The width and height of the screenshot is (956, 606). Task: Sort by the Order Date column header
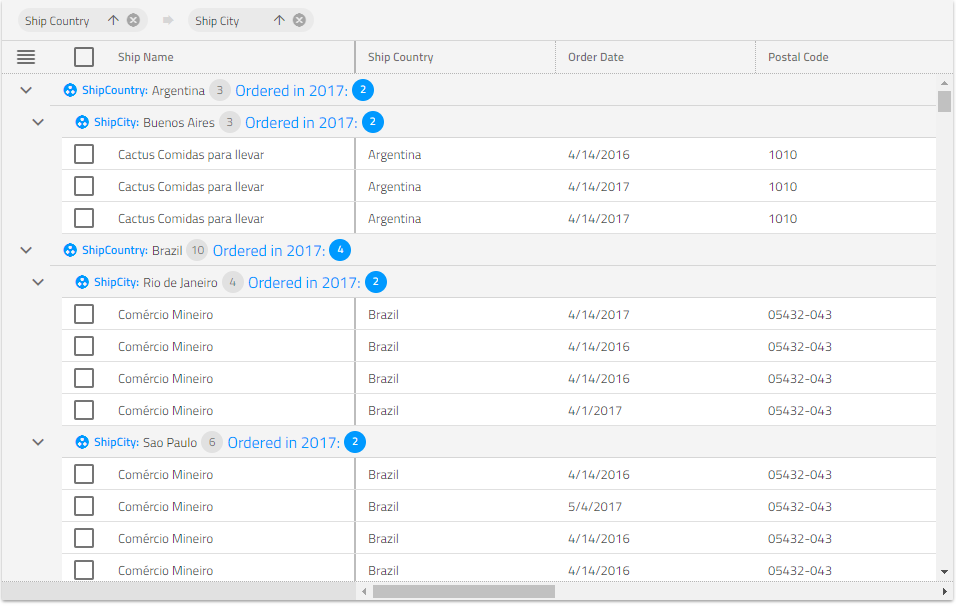click(596, 57)
